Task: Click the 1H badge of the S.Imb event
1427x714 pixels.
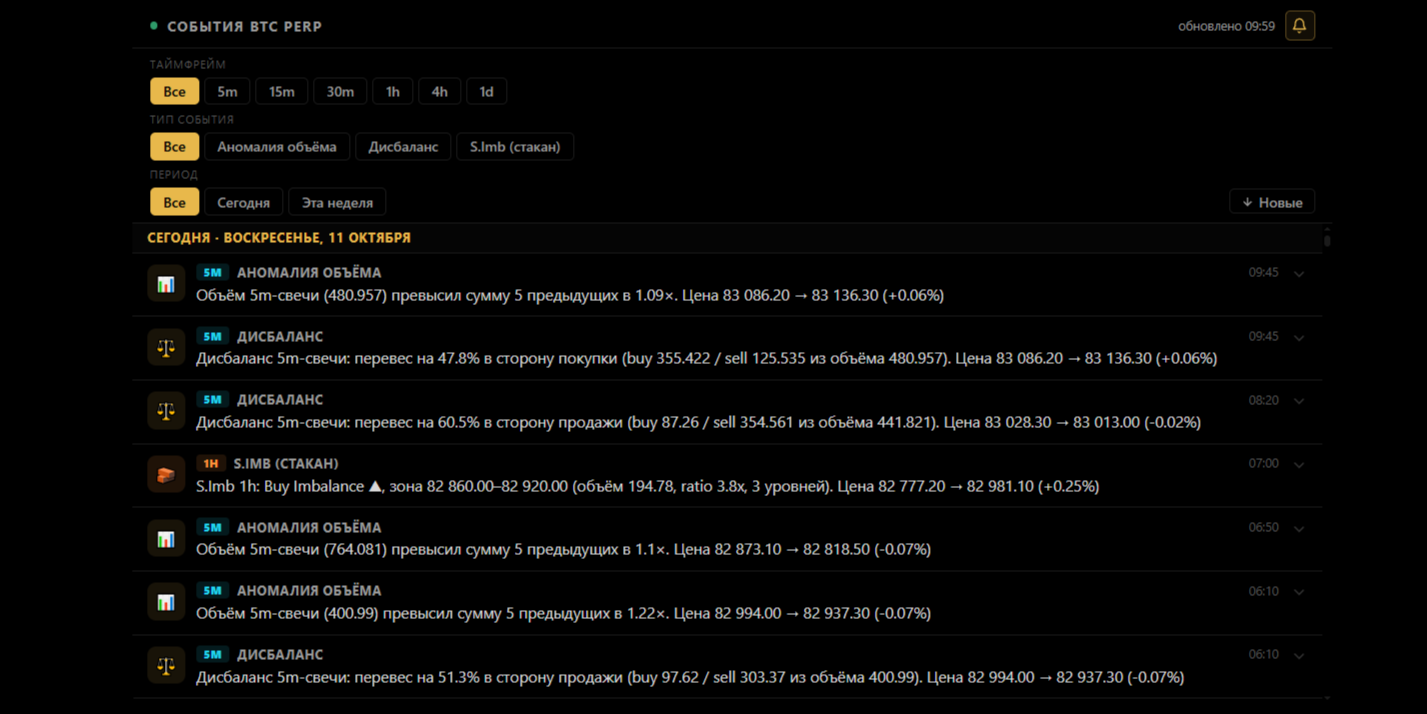Action: (210, 463)
